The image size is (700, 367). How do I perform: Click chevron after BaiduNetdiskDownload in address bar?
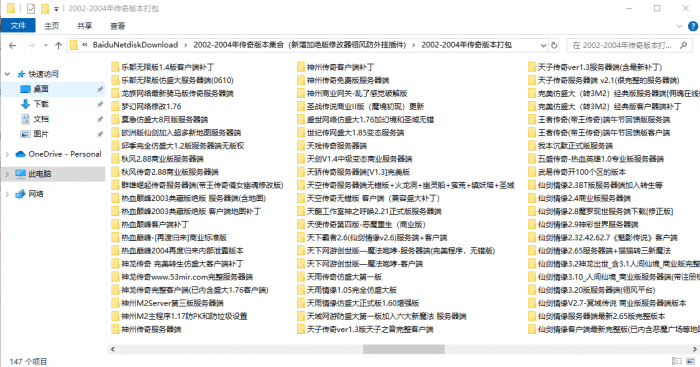point(186,45)
